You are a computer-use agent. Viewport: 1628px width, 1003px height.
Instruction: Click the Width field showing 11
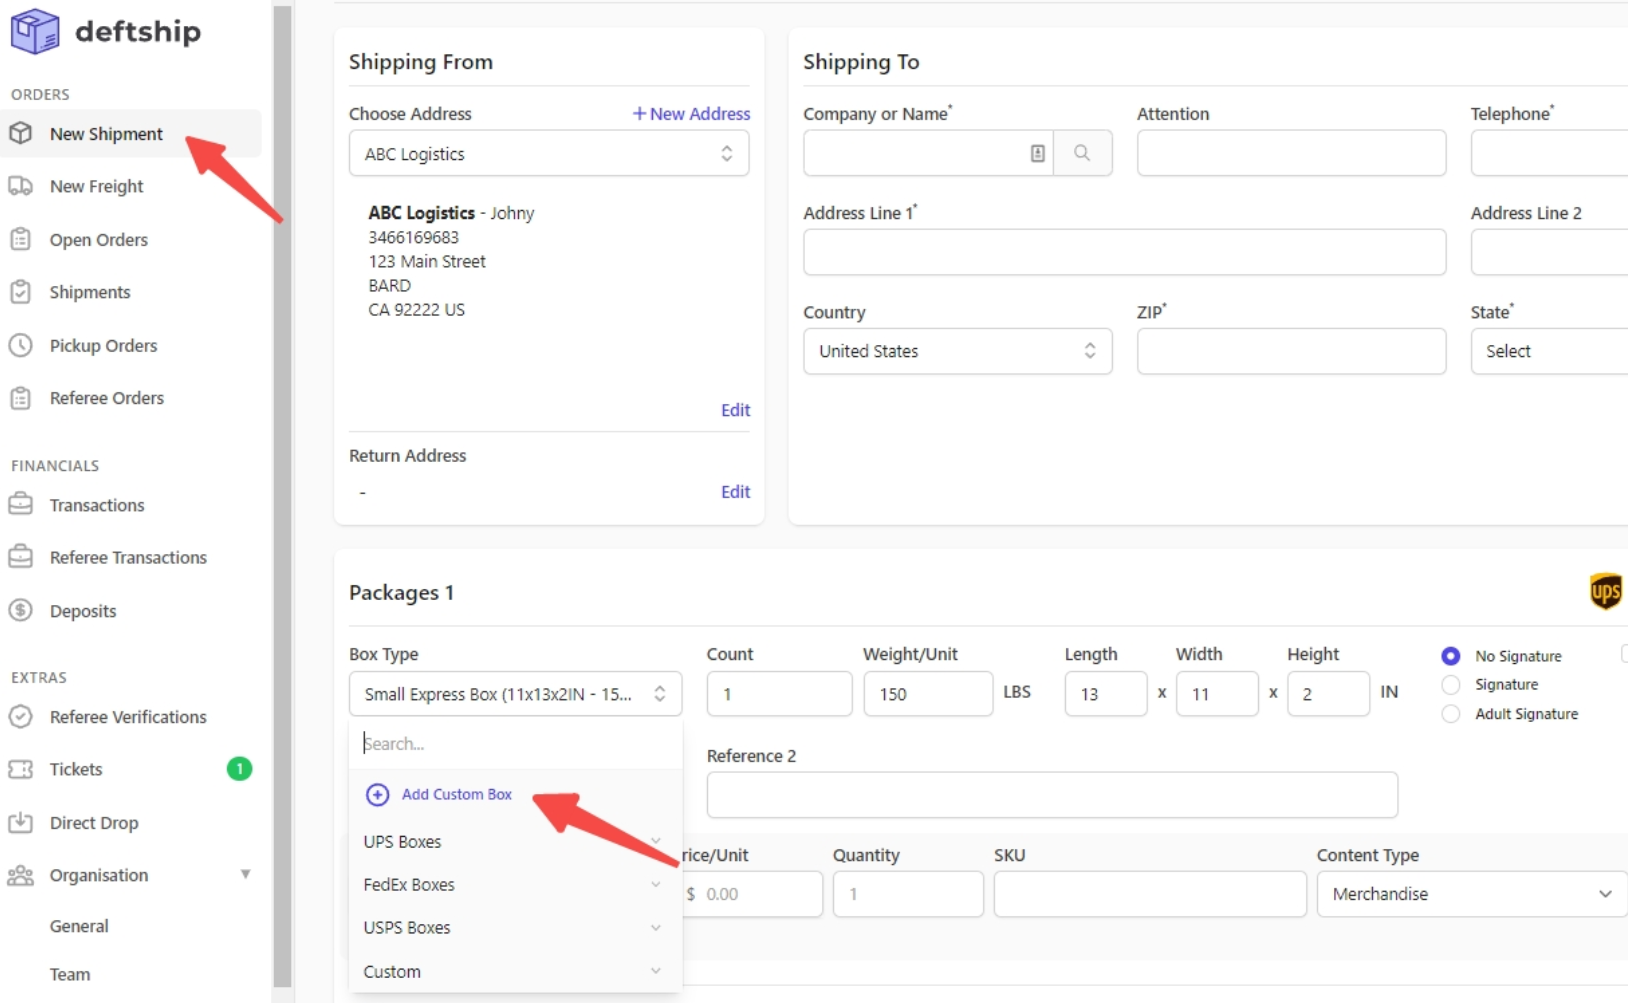[1217, 694]
